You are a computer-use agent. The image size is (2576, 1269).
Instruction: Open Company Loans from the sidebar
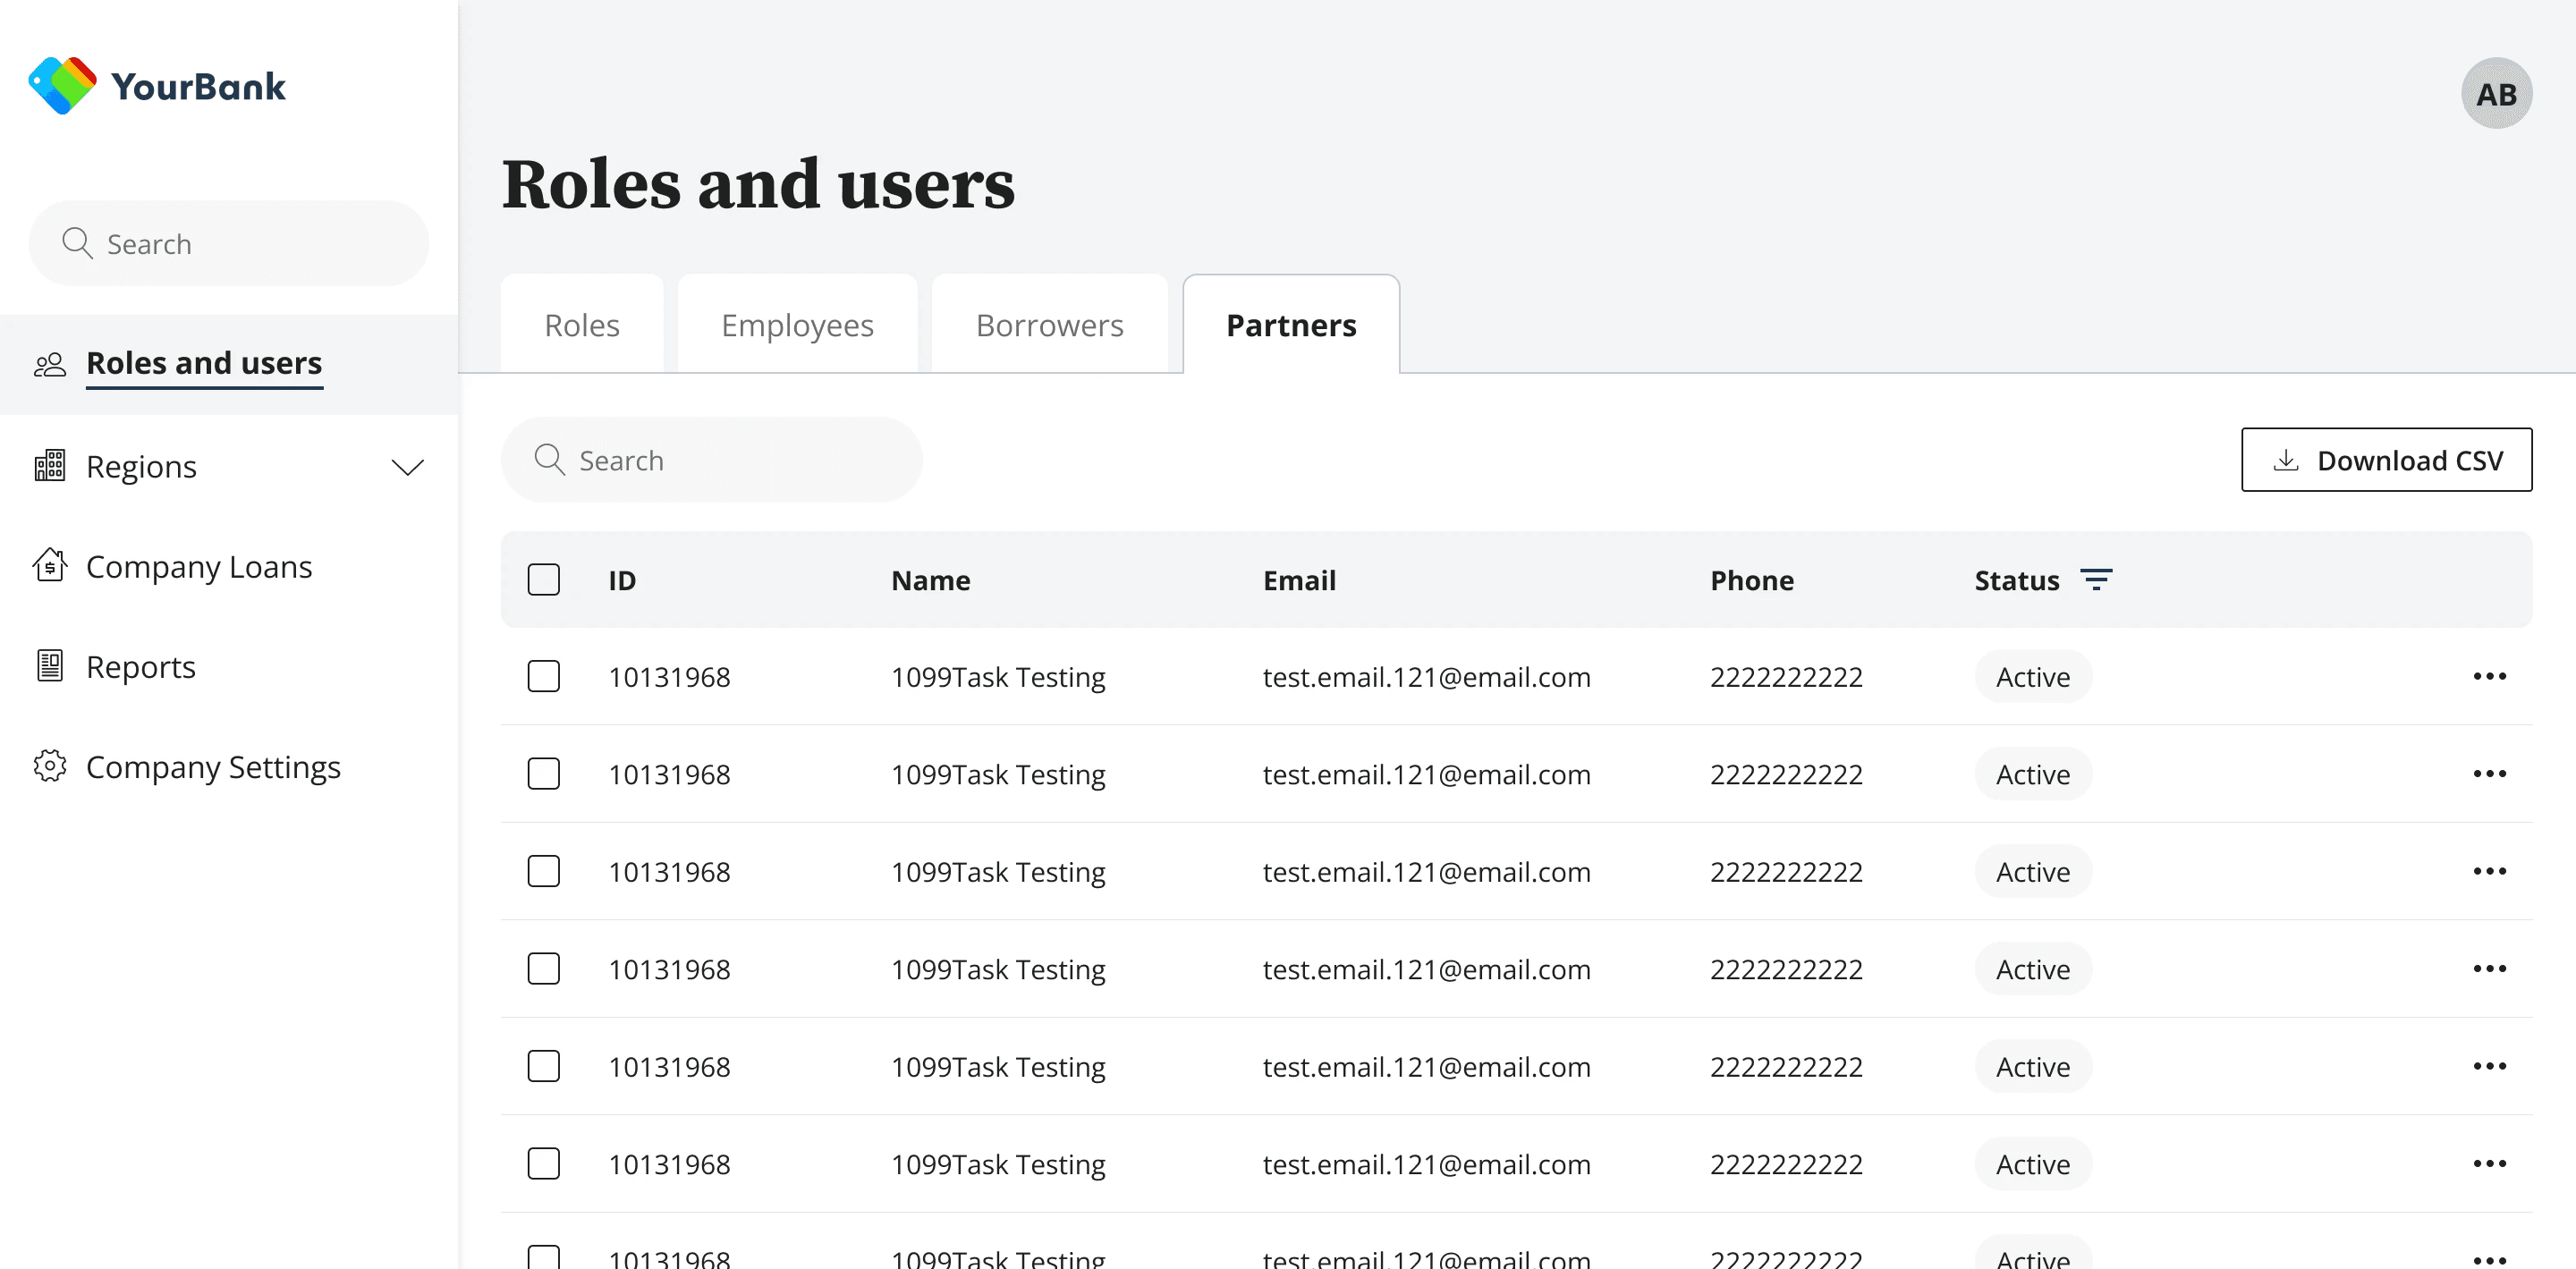pos(199,567)
